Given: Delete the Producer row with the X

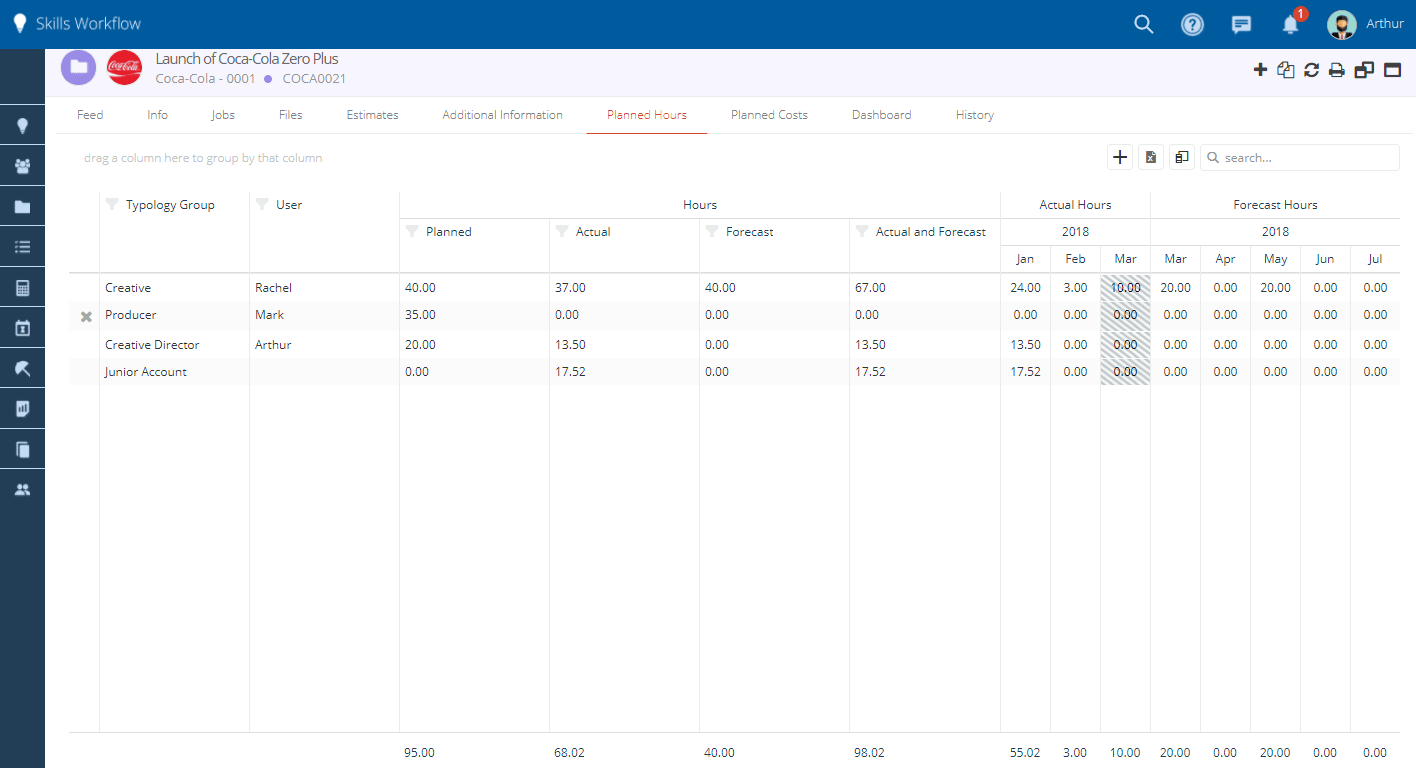Looking at the screenshot, I should tap(86, 316).
